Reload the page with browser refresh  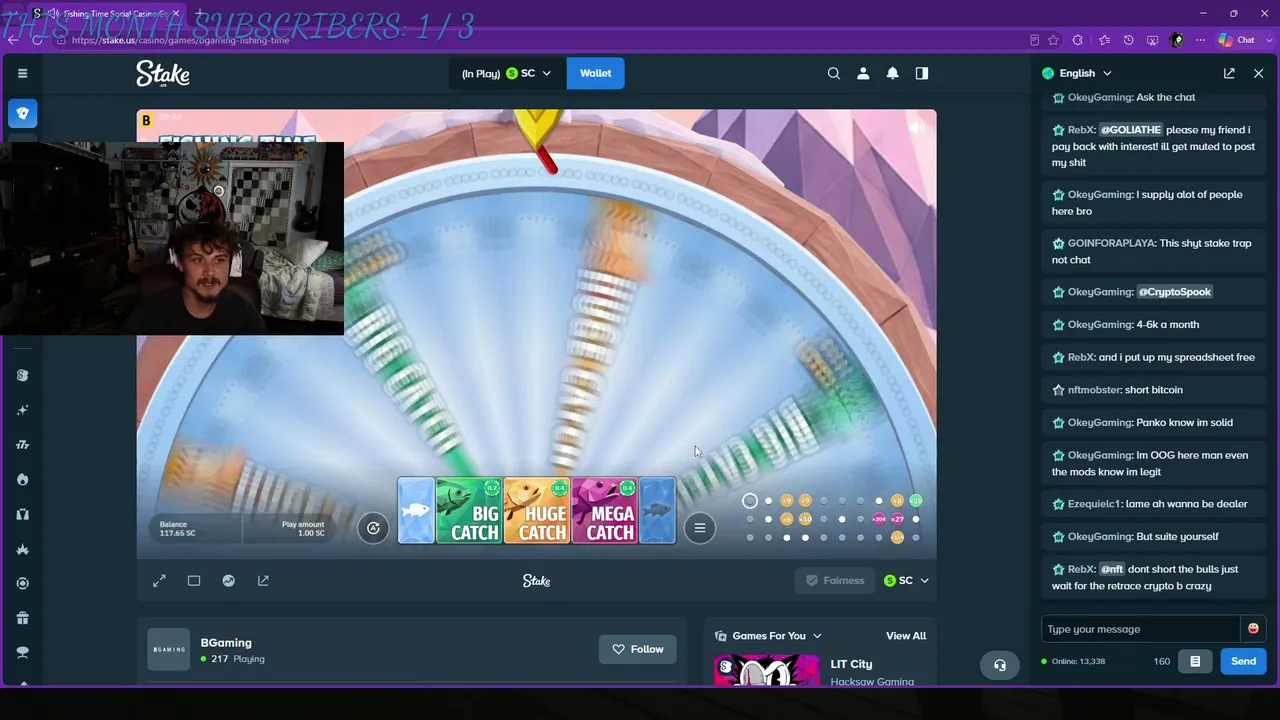point(35,40)
